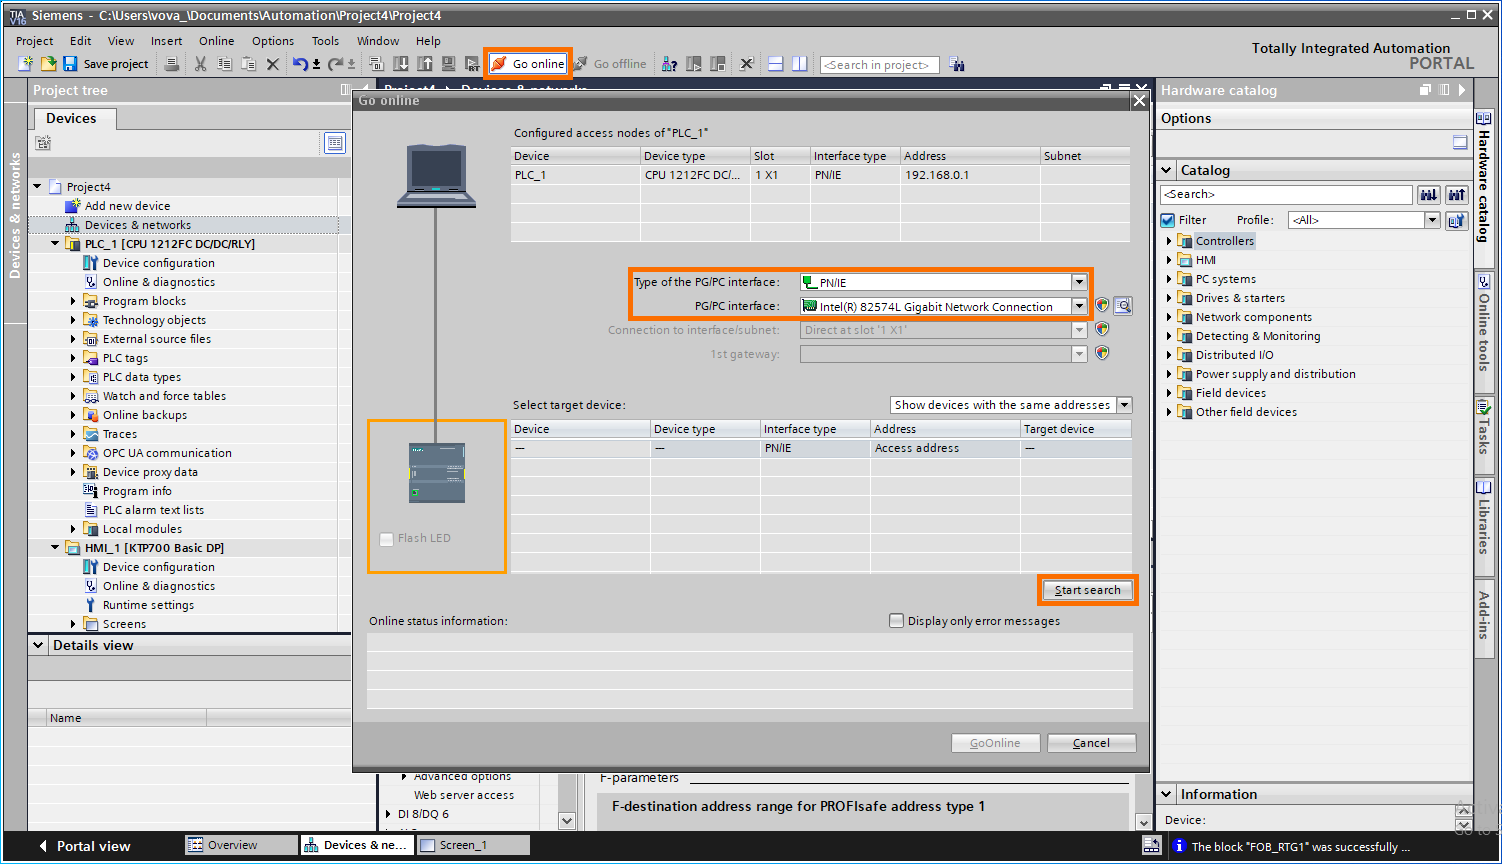Click the Print toolbar icon

pyautogui.click(x=172, y=64)
